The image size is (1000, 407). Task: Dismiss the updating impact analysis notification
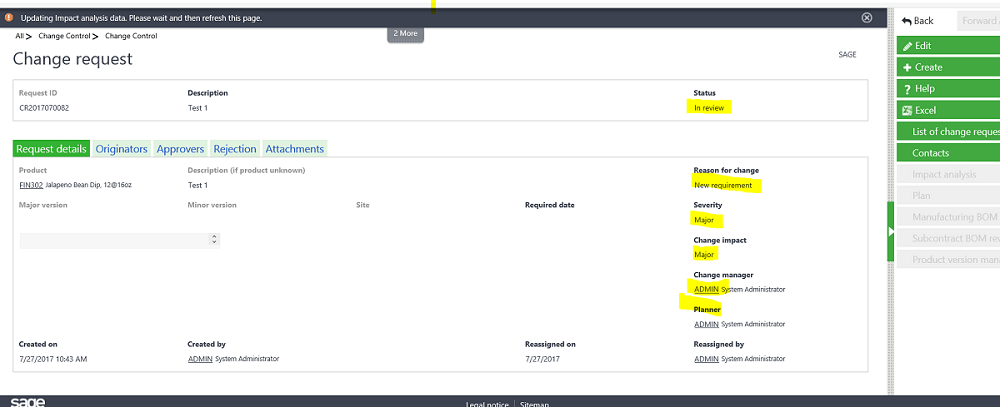(x=867, y=18)
